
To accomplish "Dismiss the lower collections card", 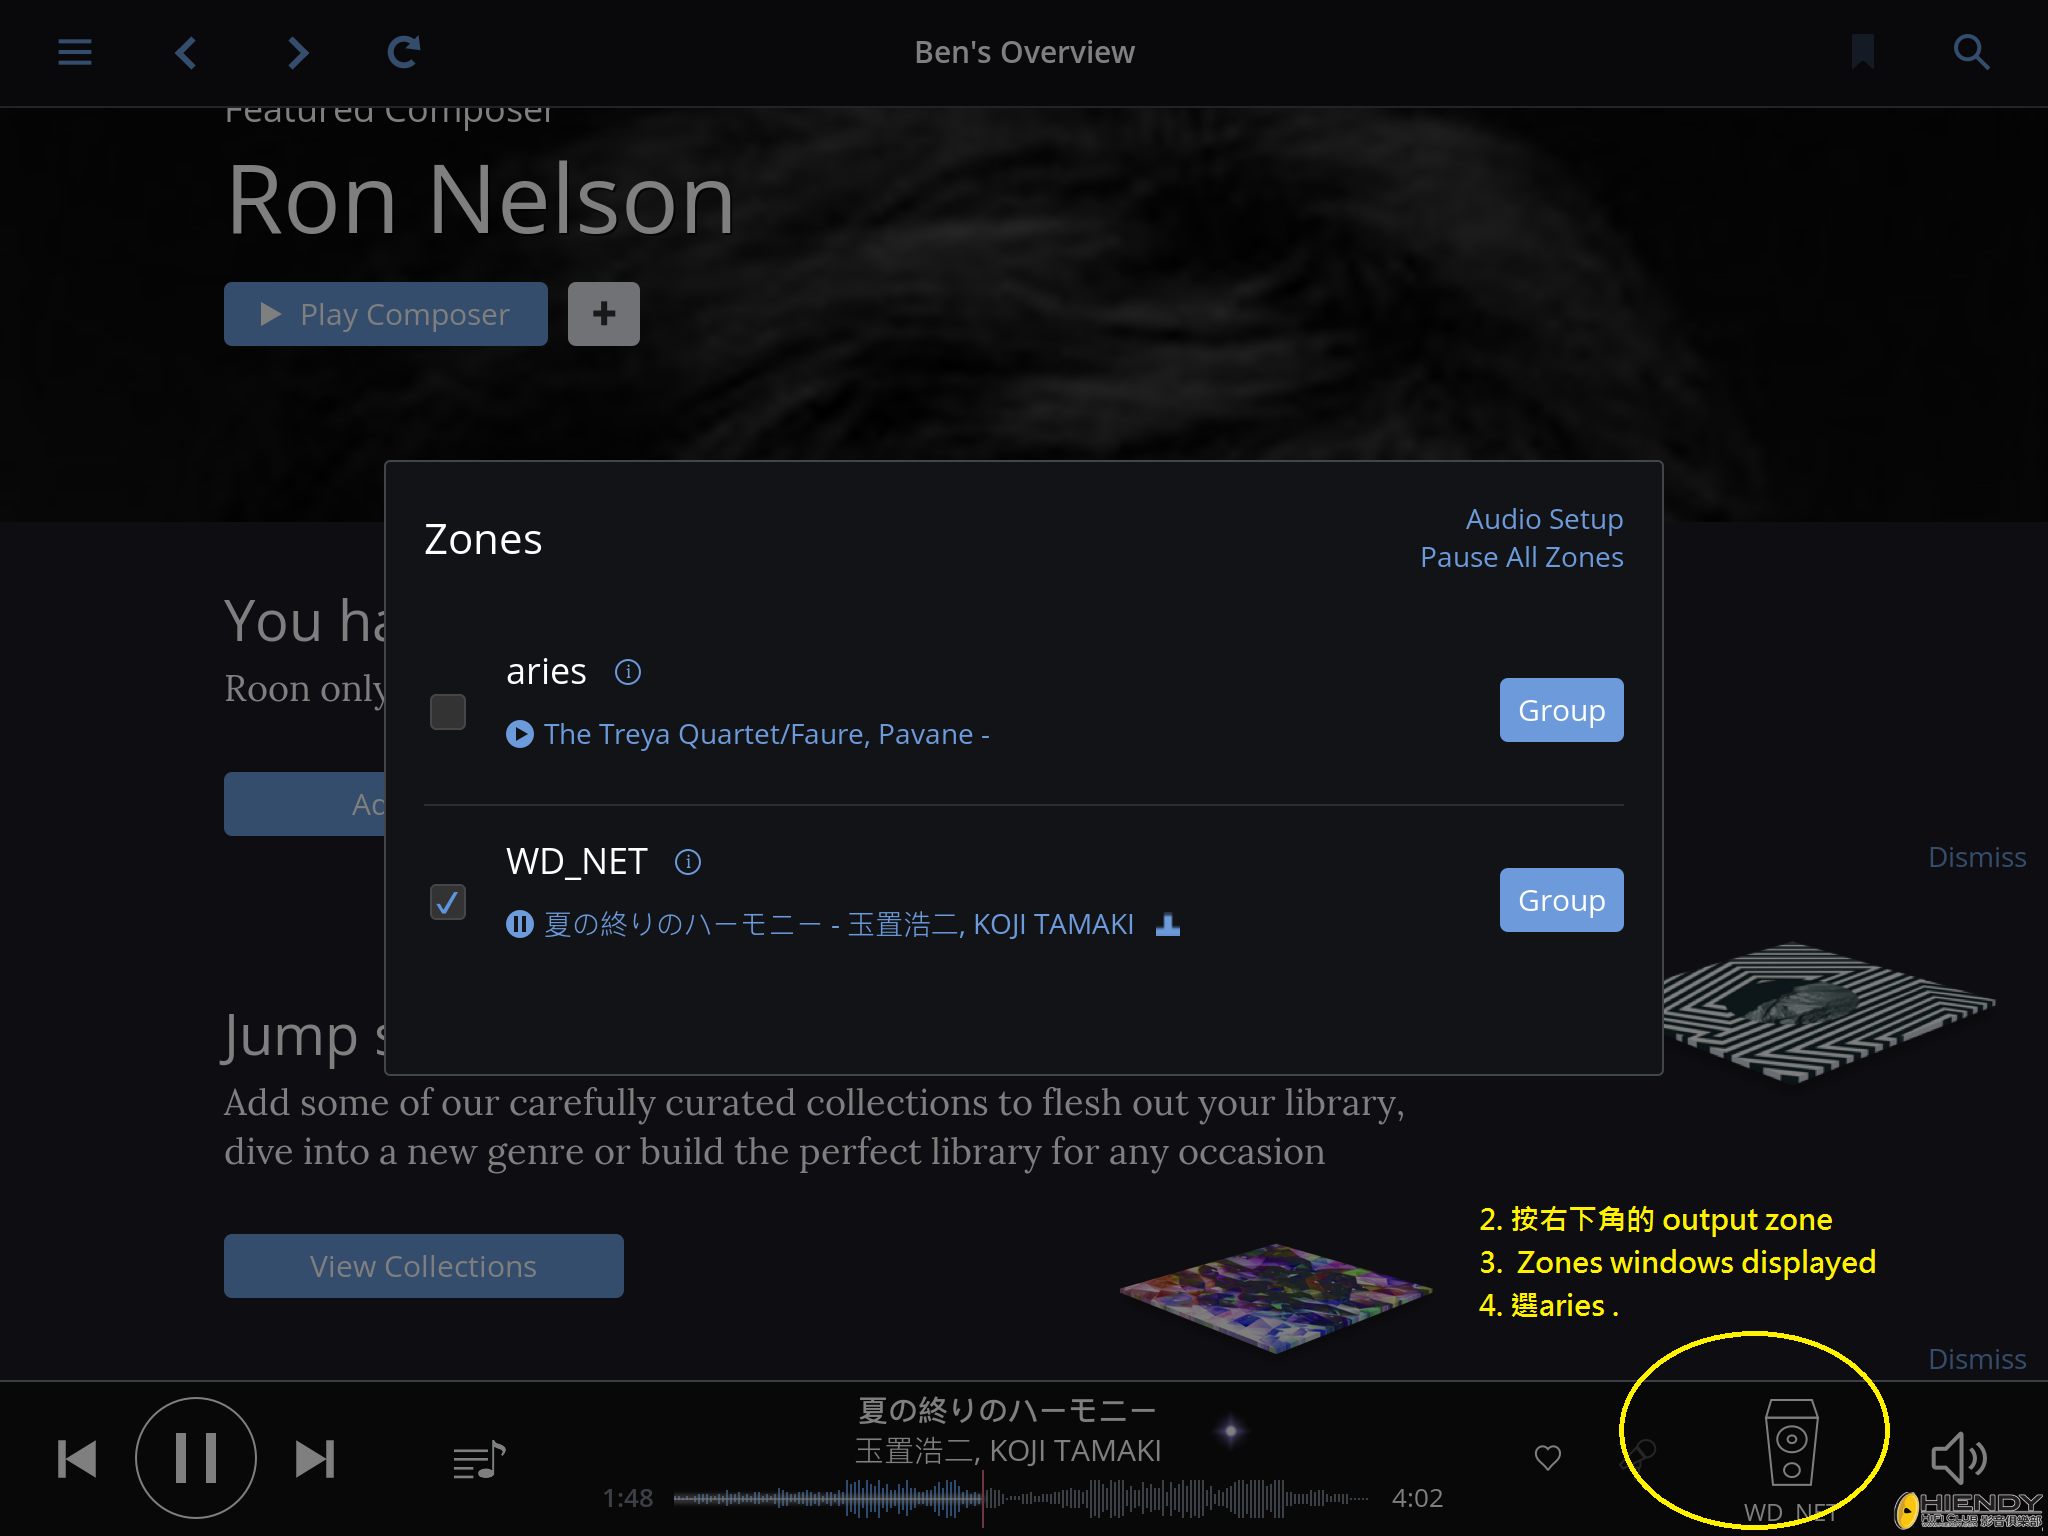I will tap(1977, 1359).
